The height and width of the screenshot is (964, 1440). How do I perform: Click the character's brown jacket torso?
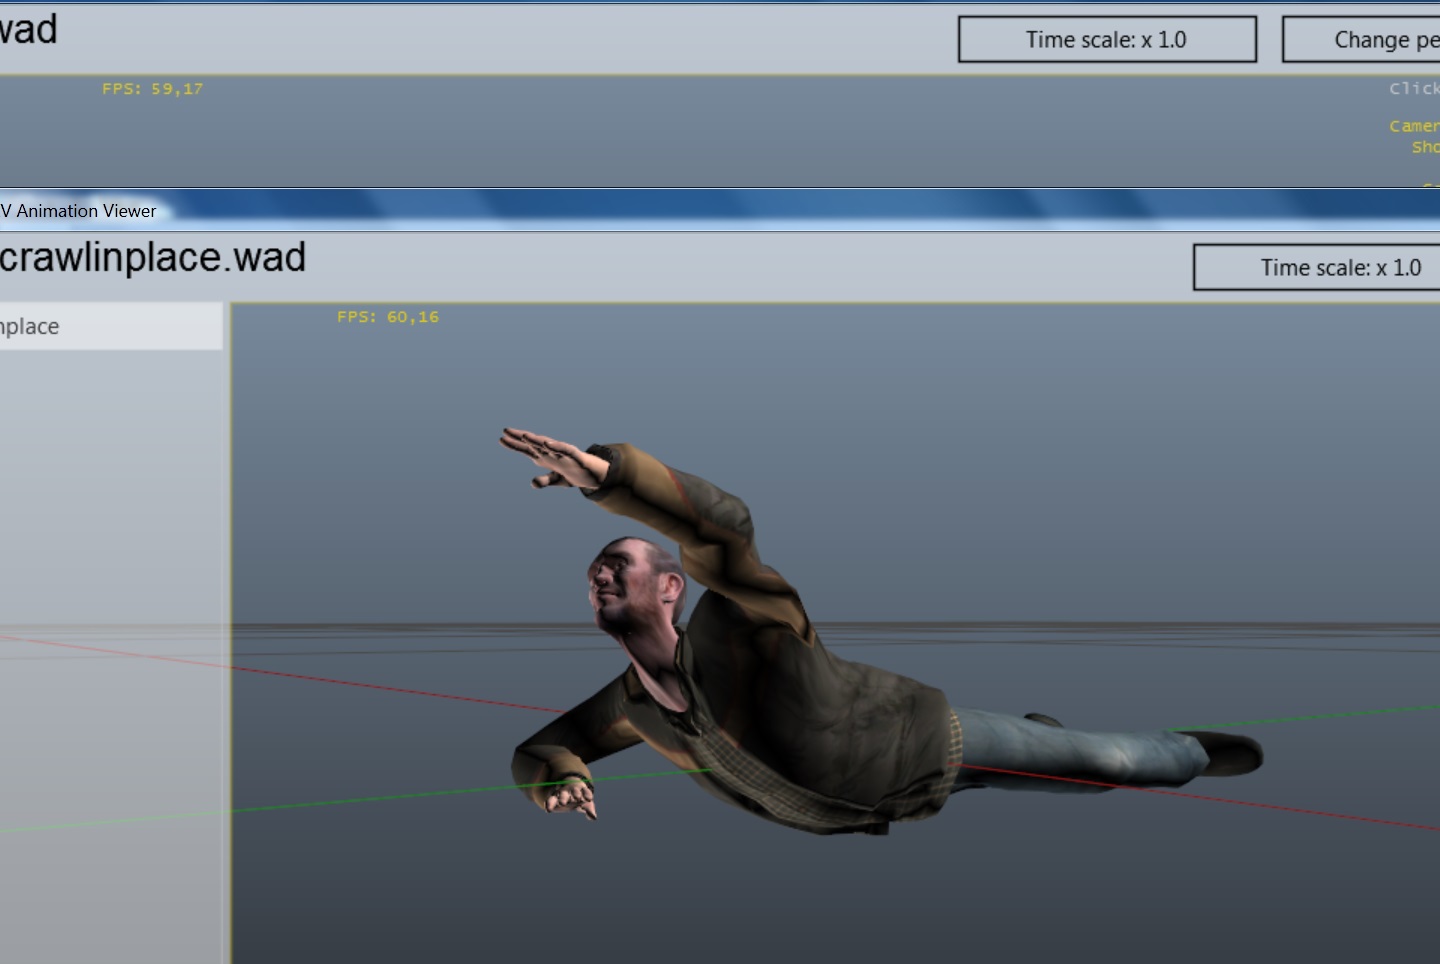pos(820,720)
